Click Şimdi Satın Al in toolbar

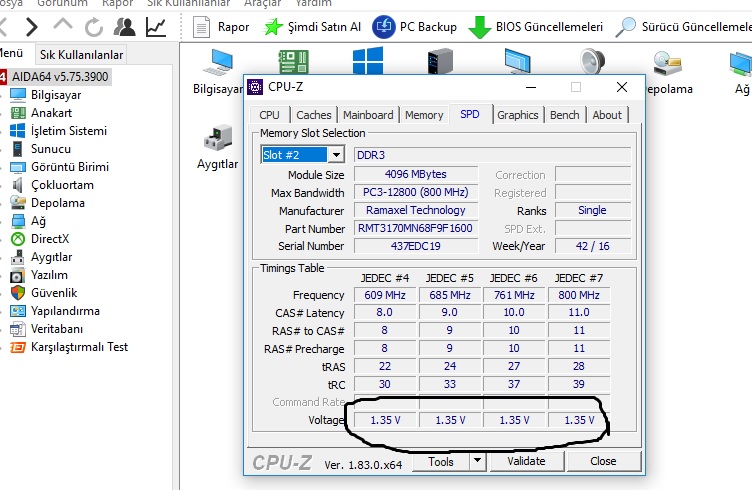312,27
